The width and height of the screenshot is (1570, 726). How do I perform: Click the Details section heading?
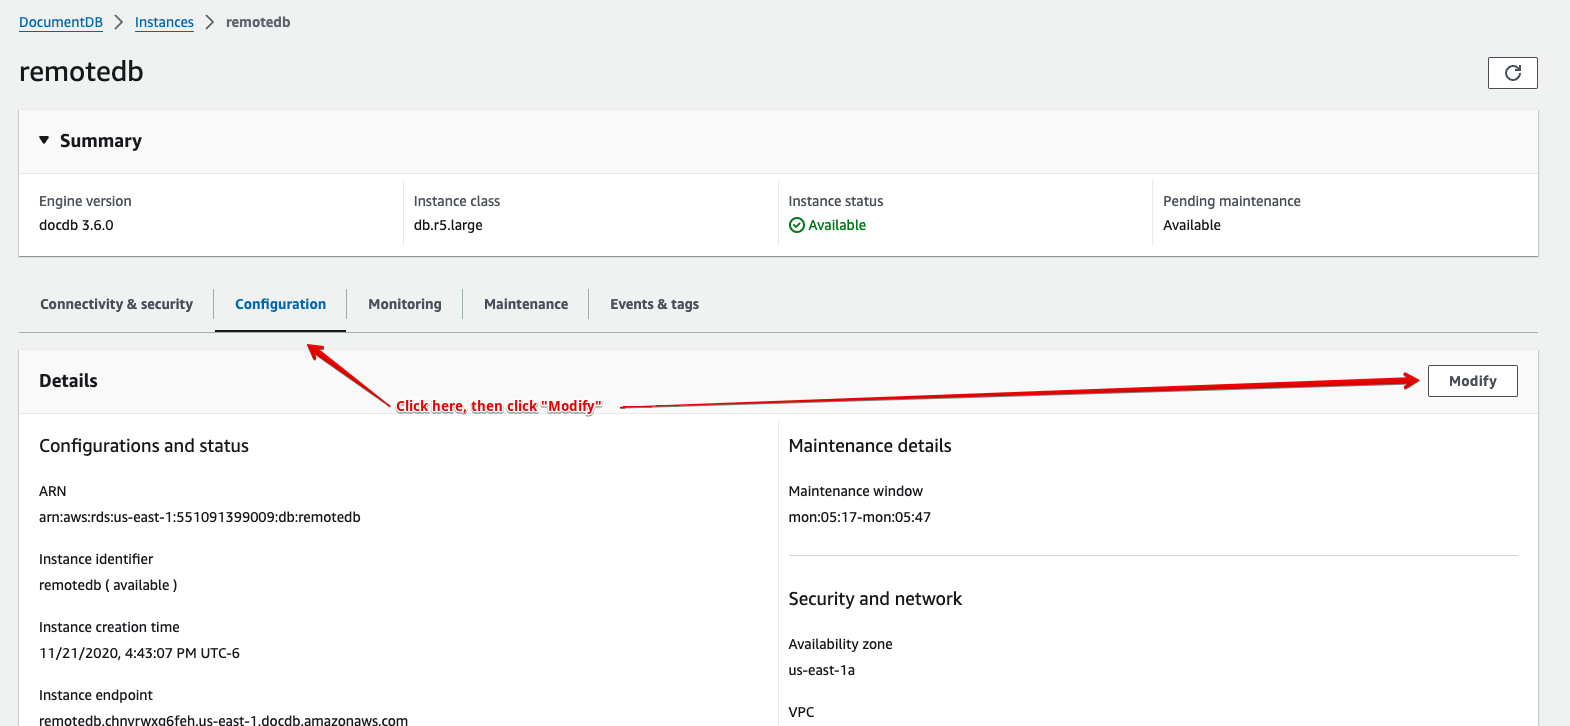pyautogui.click(x=68, y=381)
